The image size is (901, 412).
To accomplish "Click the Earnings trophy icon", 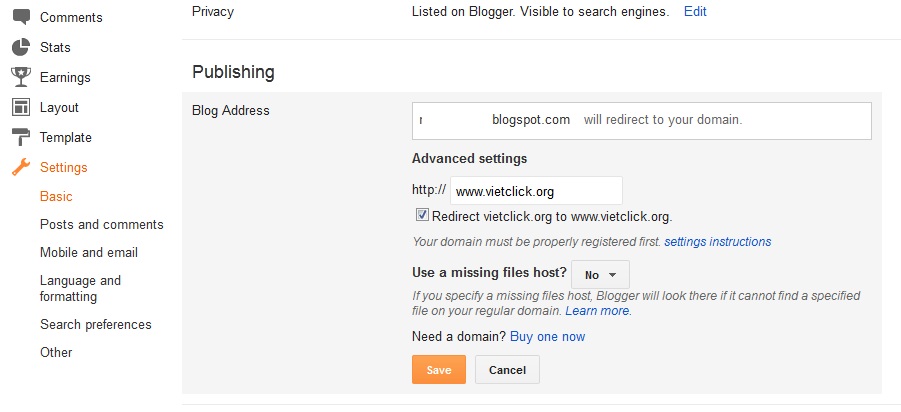I will point(20,77).
